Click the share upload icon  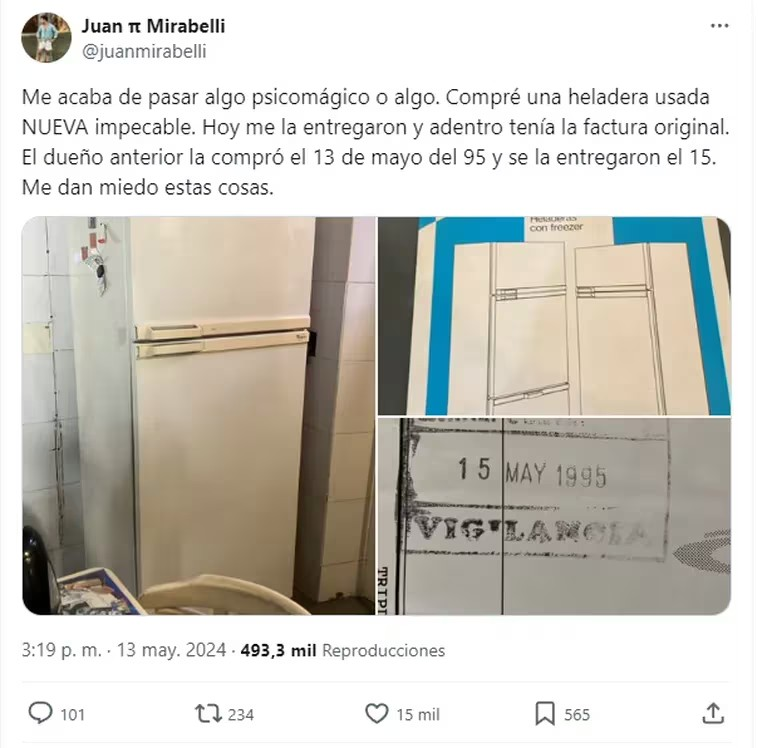[x=713, y=714]
